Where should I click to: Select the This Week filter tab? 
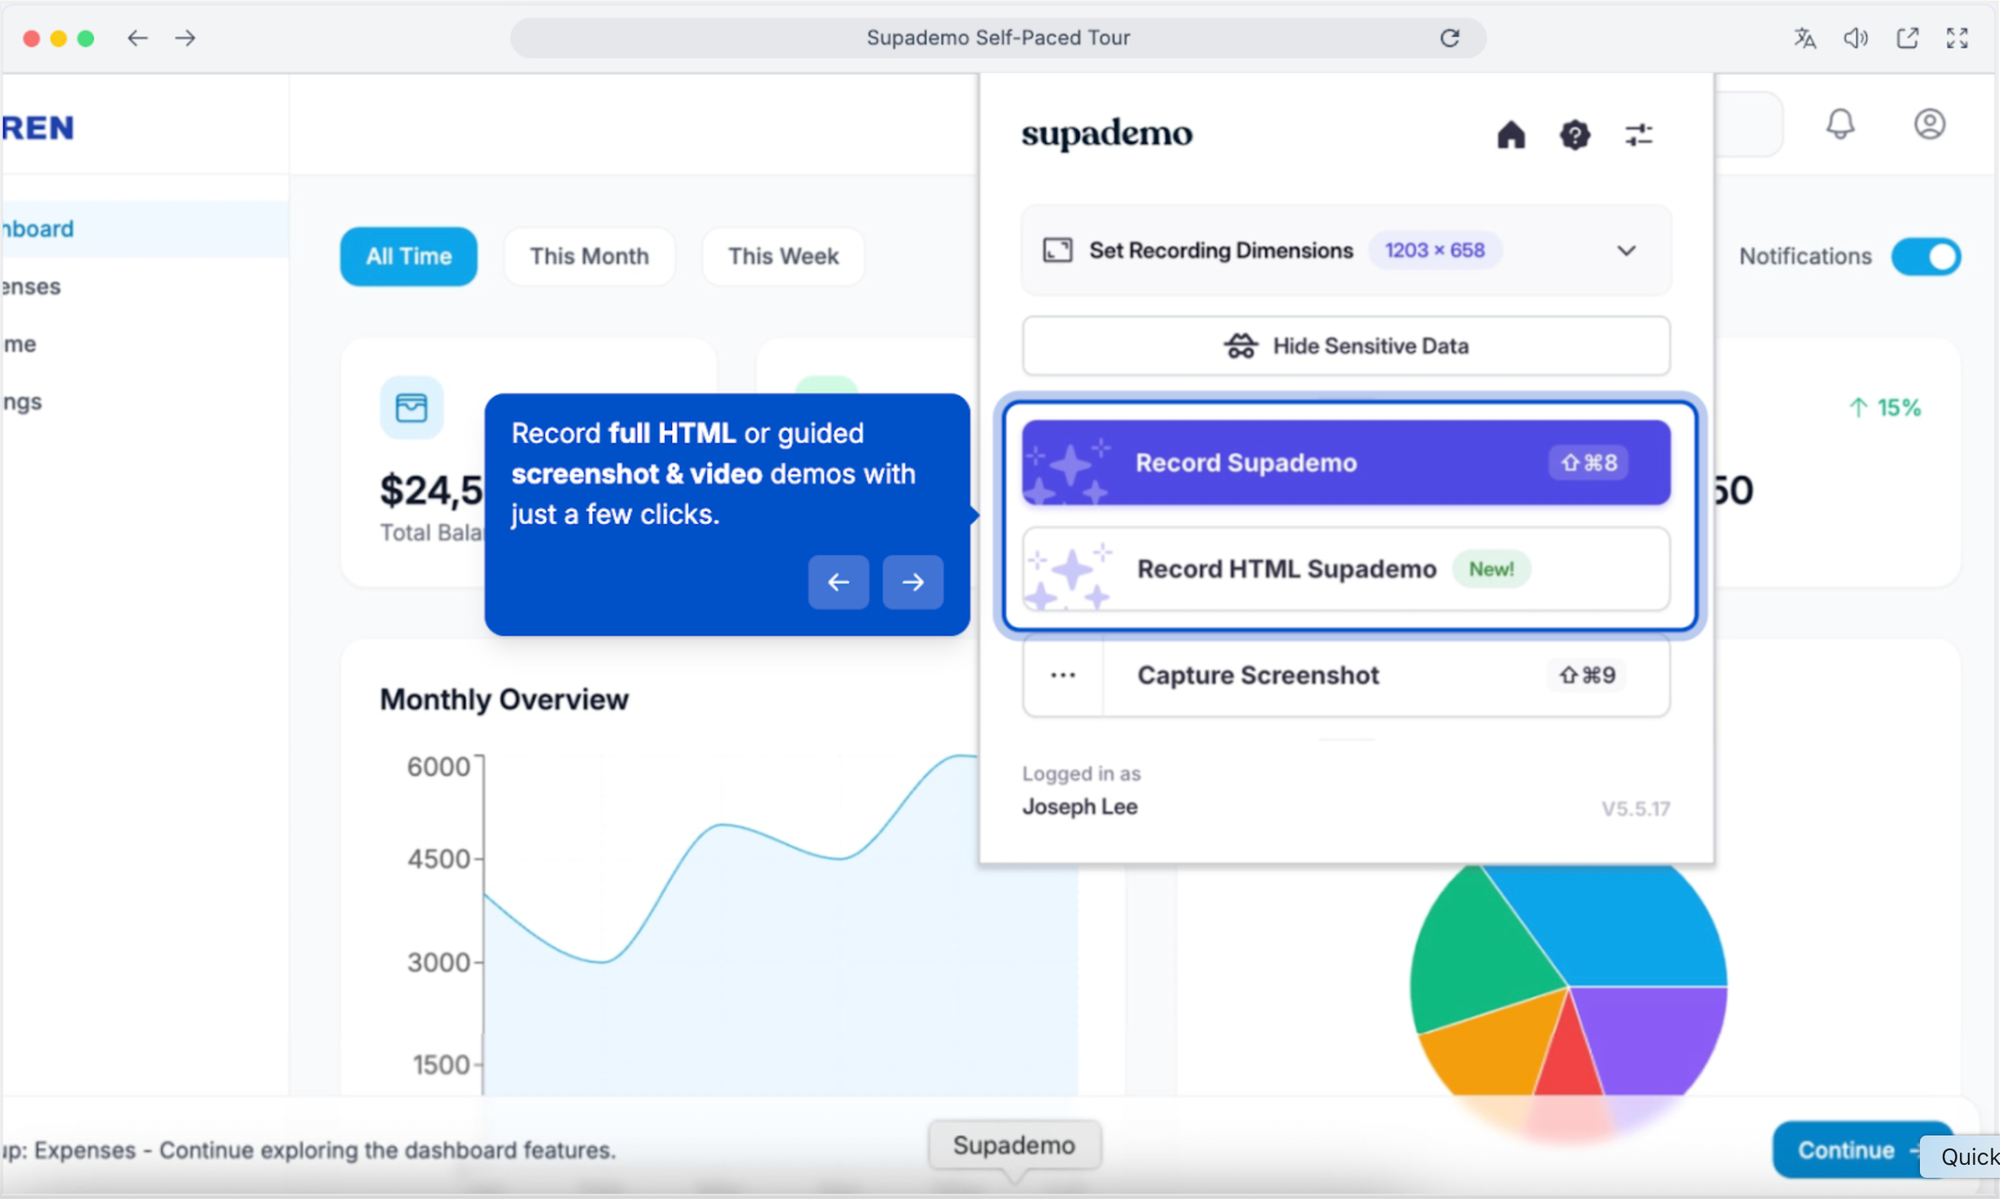783,256
